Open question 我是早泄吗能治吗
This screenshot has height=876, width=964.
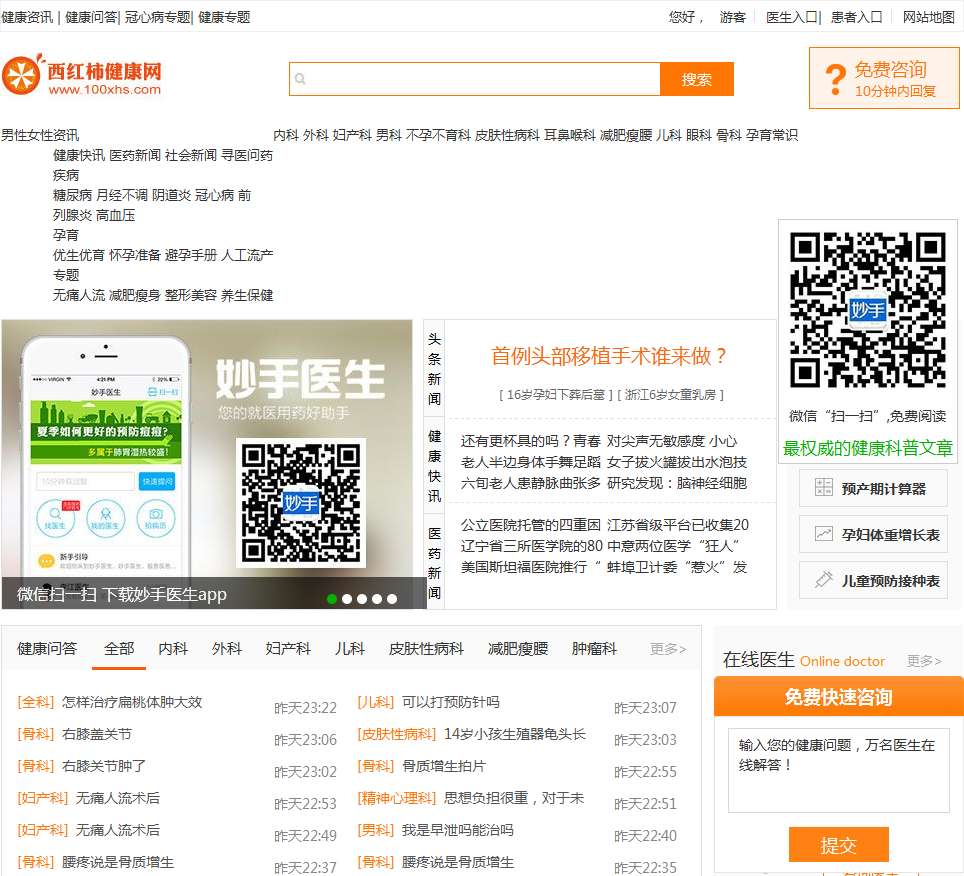(457, 830)
